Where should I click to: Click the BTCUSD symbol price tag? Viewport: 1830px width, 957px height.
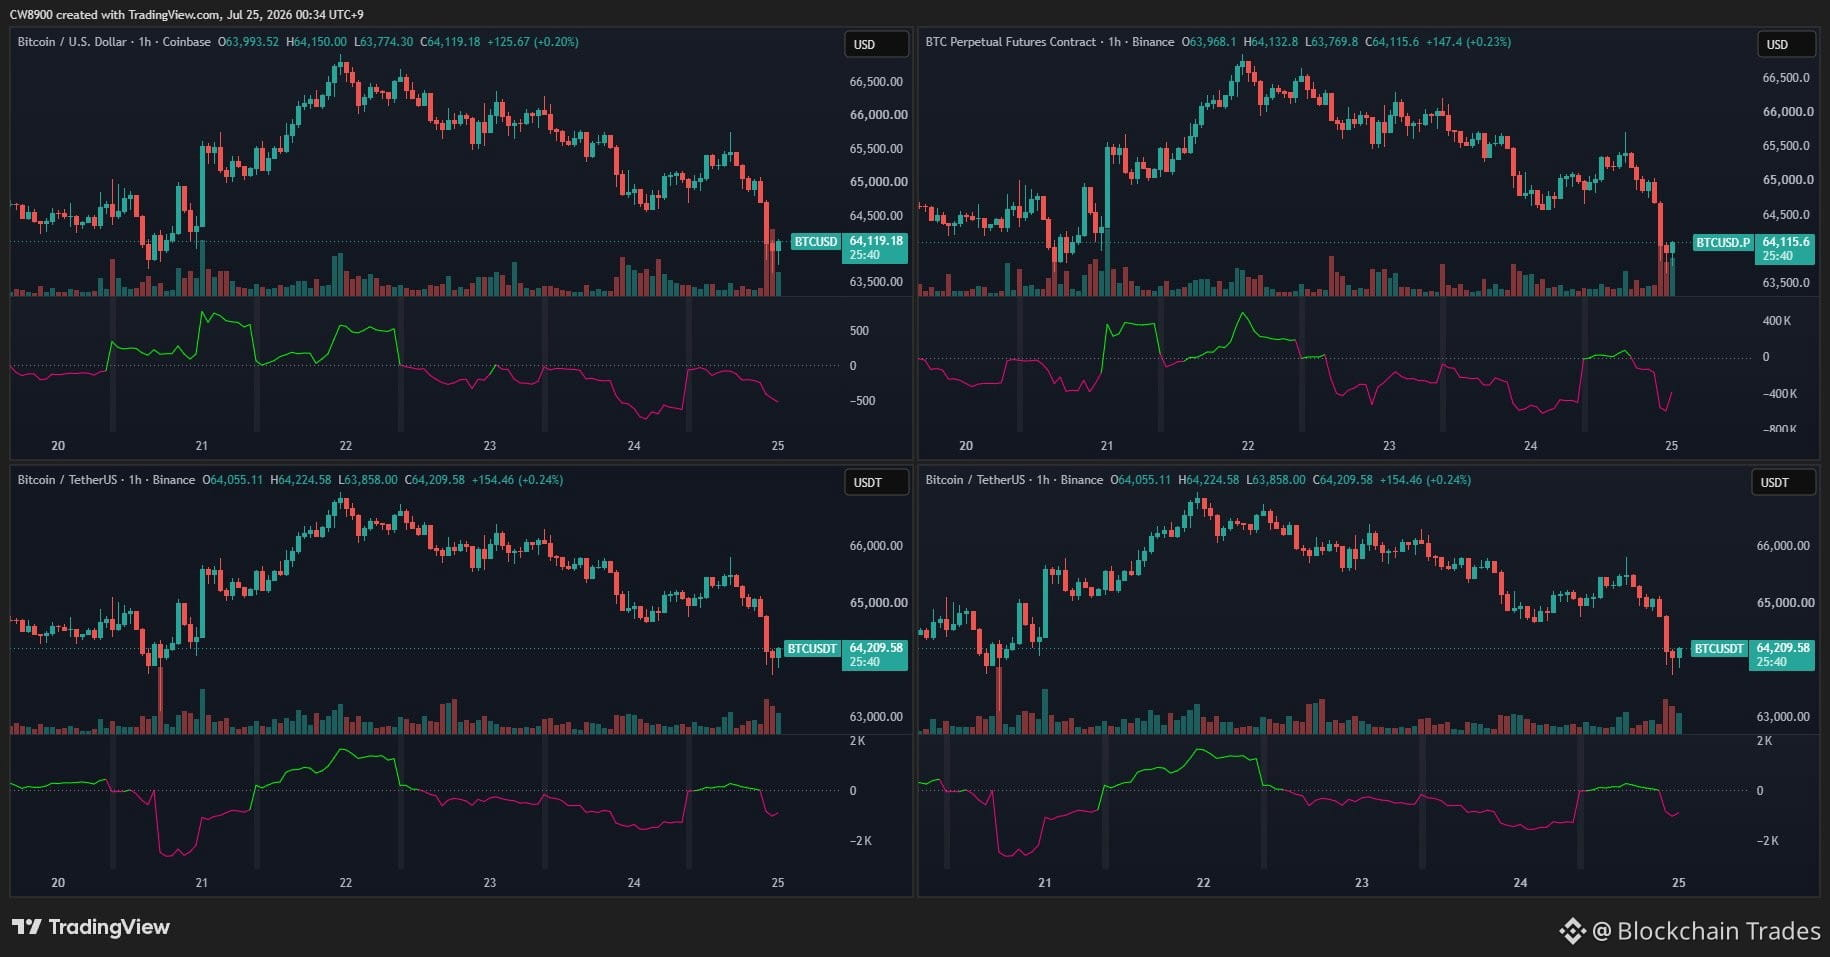pos(815,241)
